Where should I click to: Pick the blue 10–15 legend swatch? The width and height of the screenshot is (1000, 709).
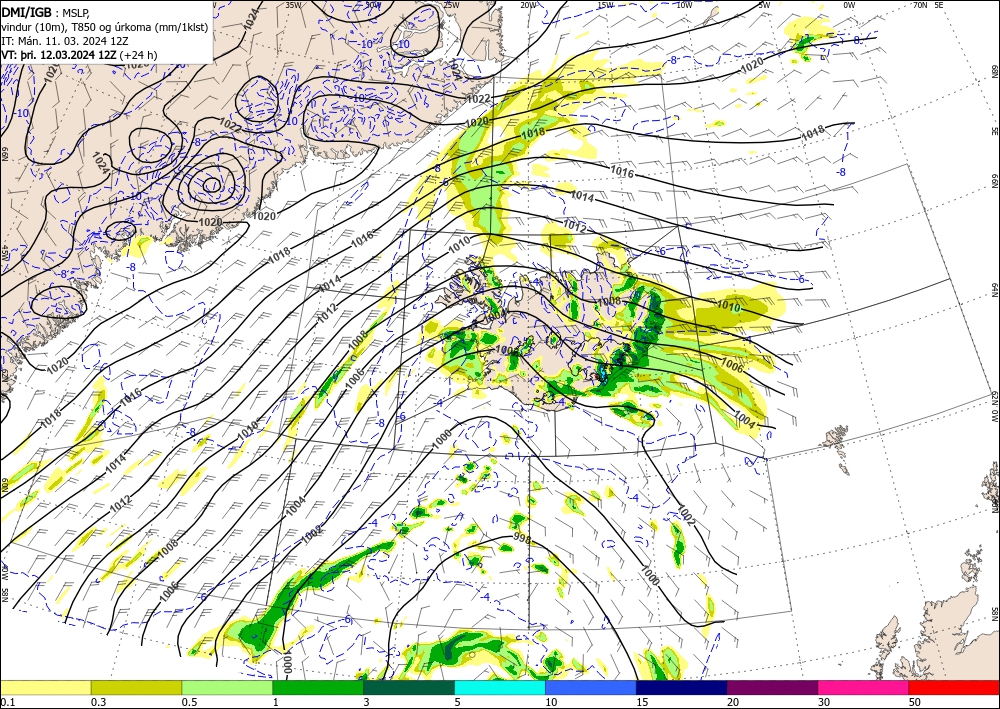(x=591, y=687)
